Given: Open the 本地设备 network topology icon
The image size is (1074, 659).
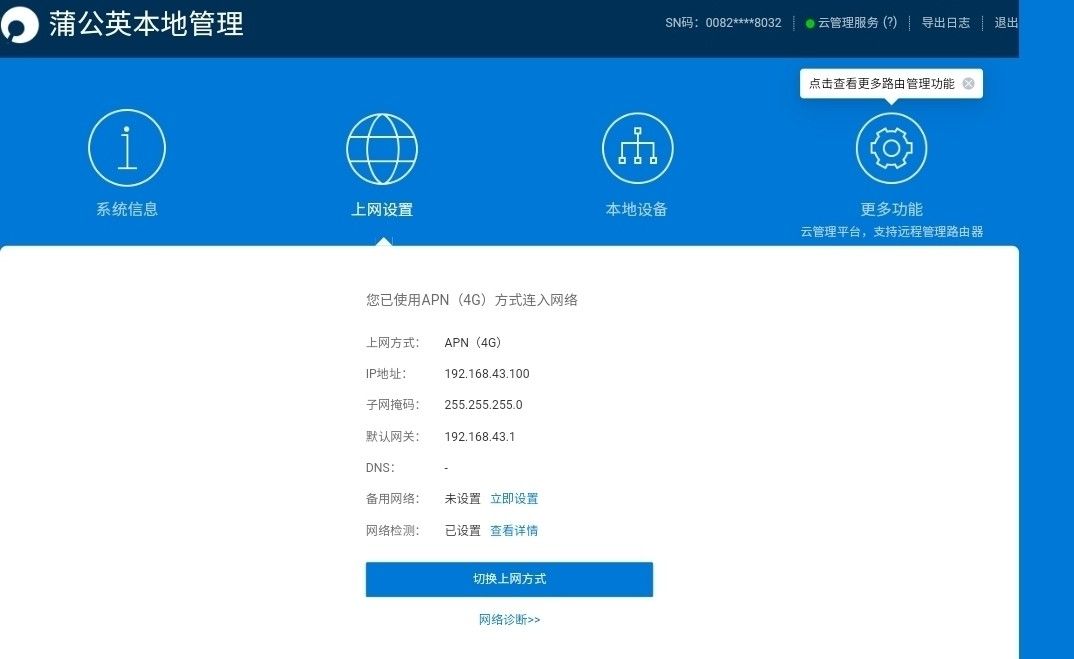Looking at the screenshot, I should tap(637, 148).
